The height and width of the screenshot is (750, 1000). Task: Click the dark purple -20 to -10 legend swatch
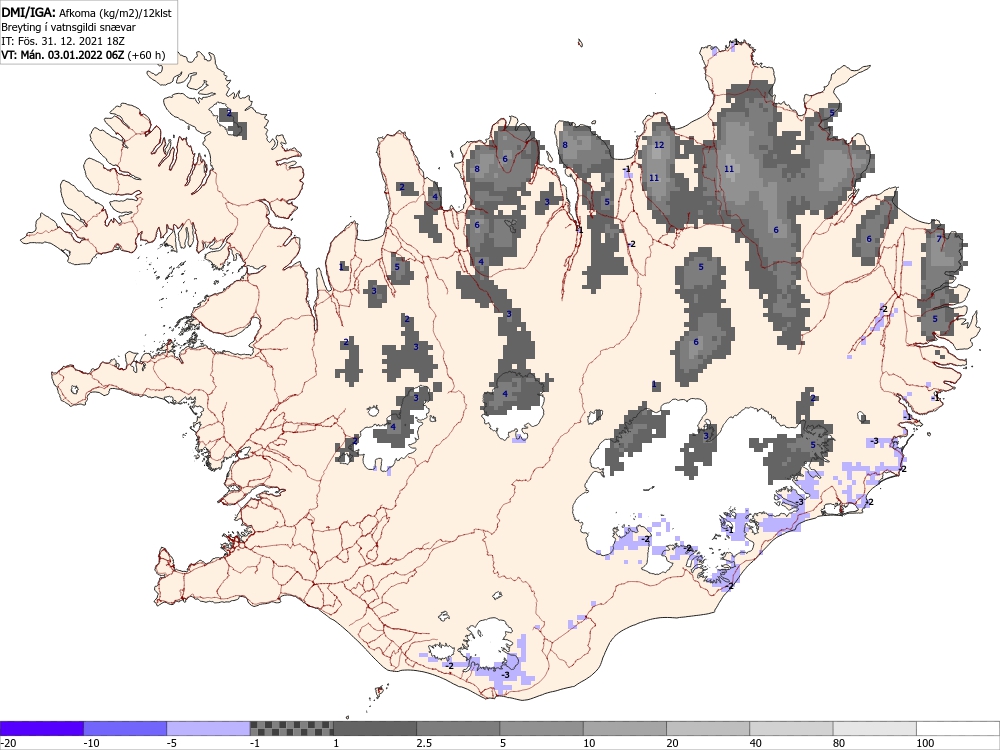pyautogui.click(x=41, y=728)
